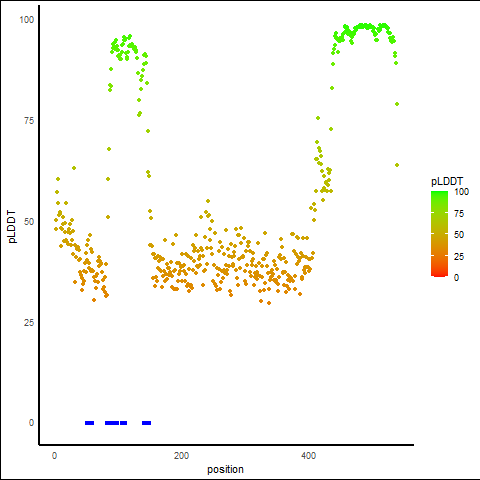Click the x-axis title position

point(225,470)
